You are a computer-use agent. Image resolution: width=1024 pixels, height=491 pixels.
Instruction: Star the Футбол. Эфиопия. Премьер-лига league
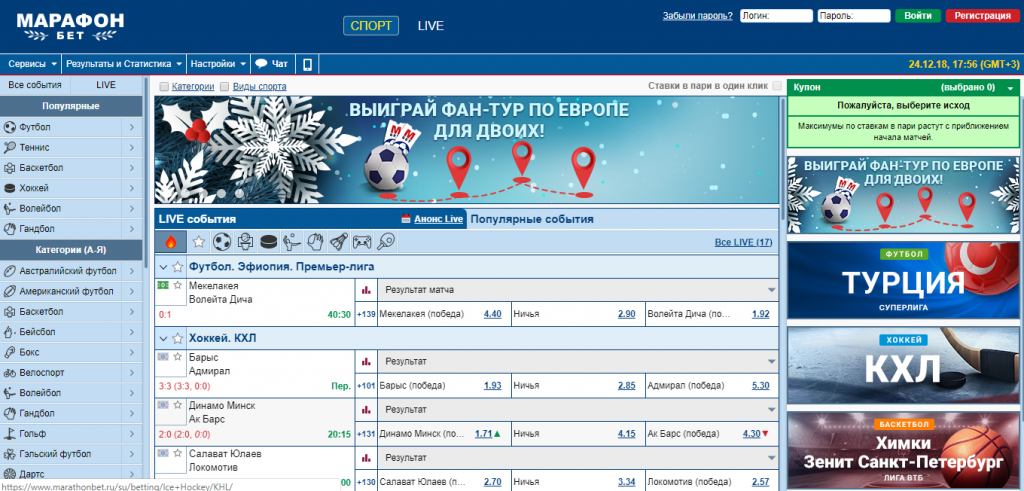pyautogui.click(x=178, y=266)
